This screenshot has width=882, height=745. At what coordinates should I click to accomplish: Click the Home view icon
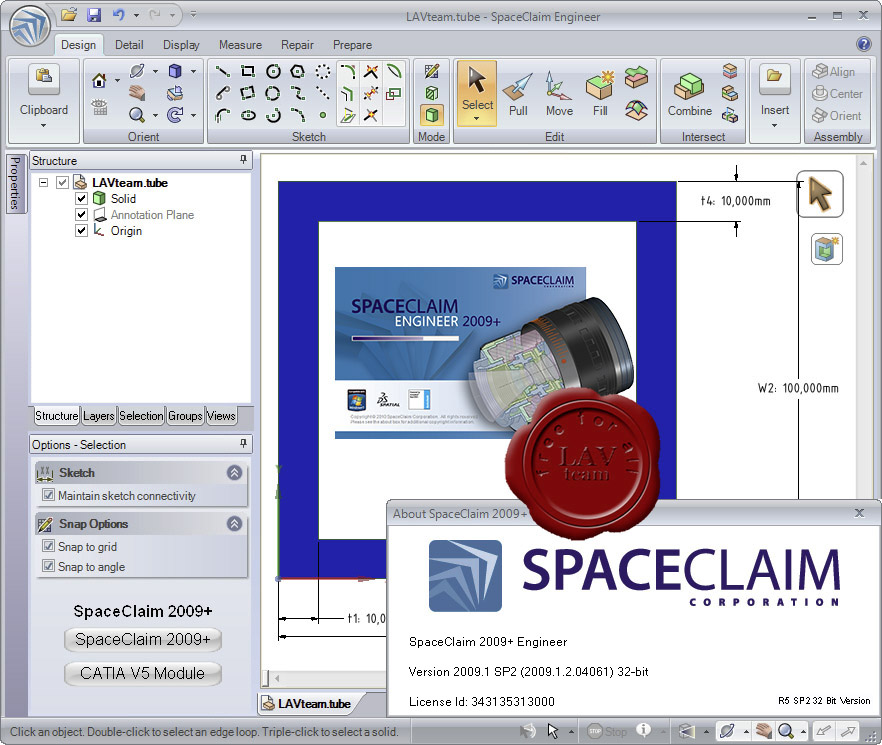pyautogui.click(x=99, y=80)
